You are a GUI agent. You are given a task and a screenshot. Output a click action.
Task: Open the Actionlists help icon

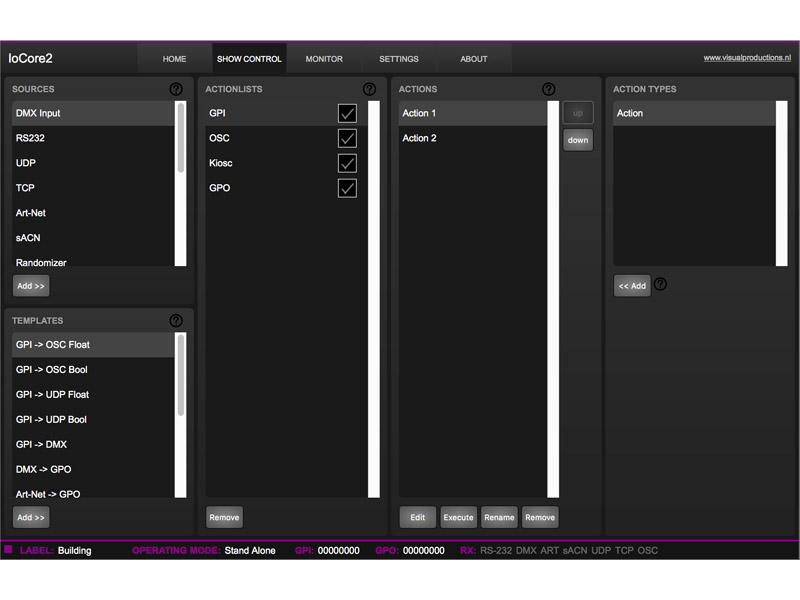point(369,88)
